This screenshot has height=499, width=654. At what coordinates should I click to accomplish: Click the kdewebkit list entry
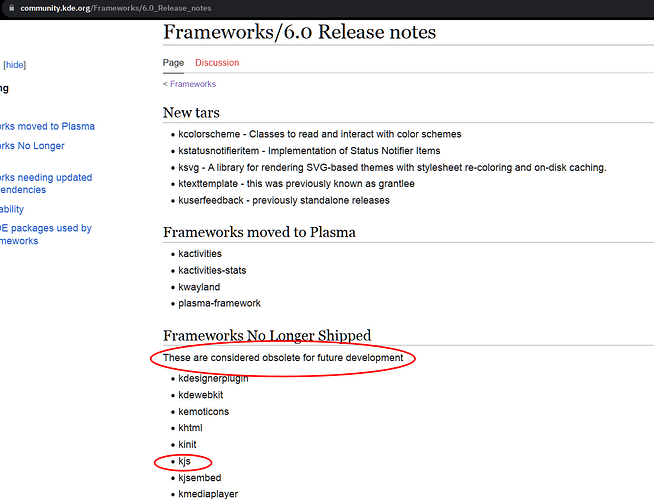point(201,395)
